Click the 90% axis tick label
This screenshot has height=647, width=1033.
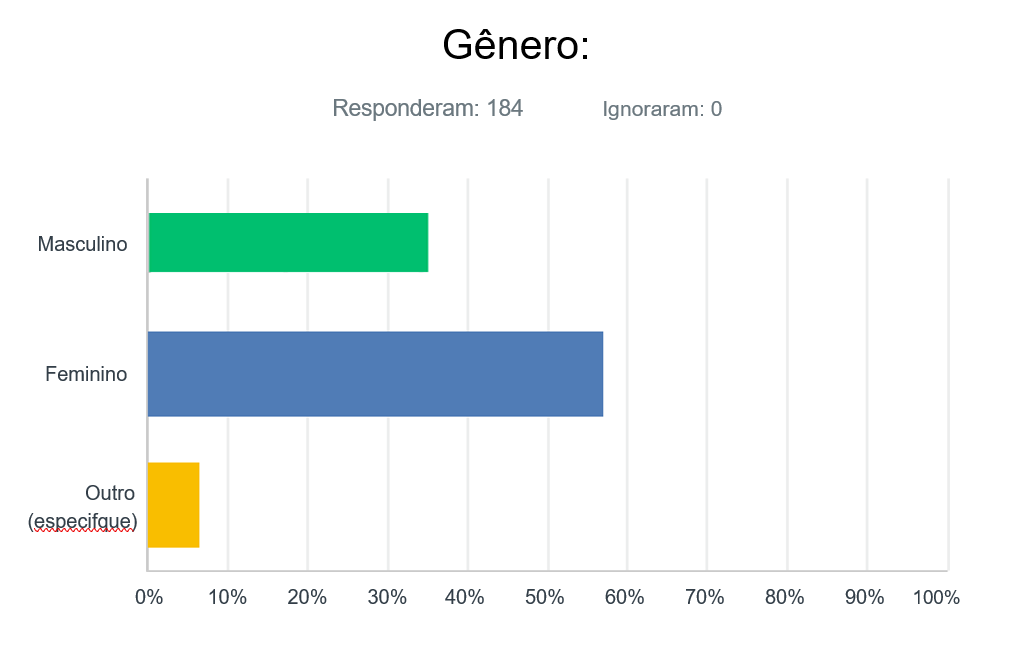pos(865,597)
